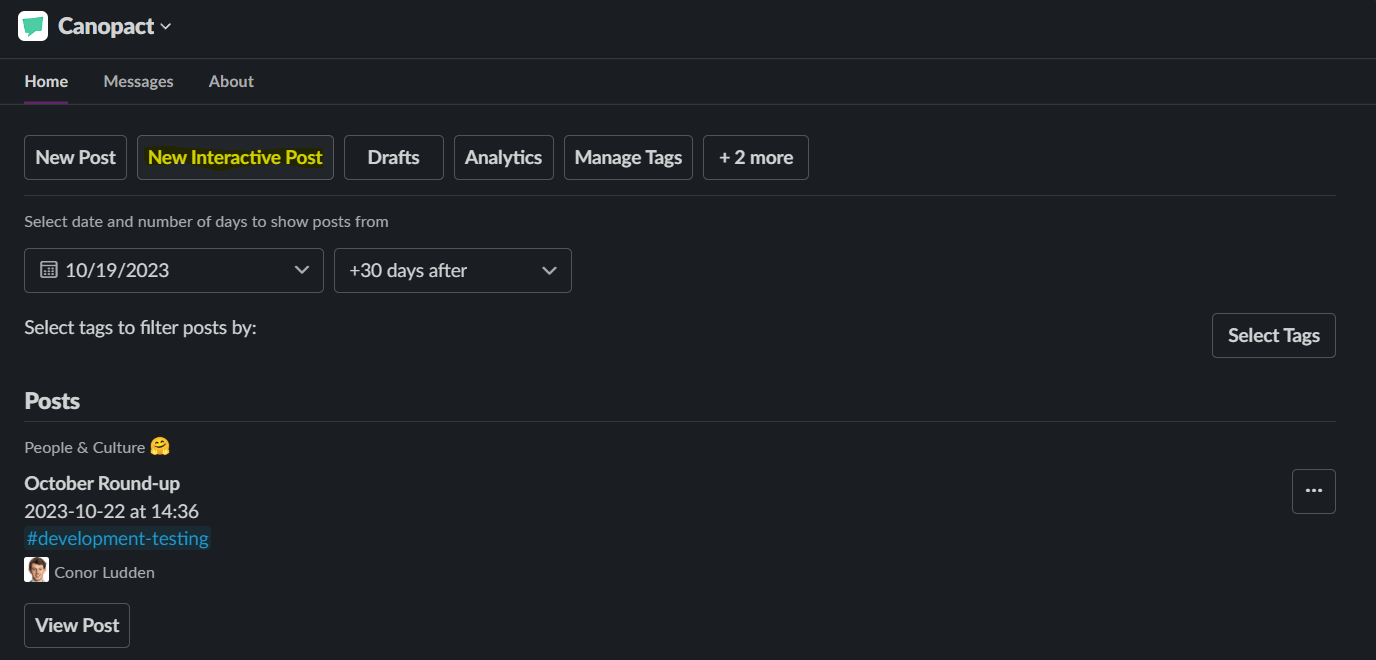This screenshot has height=660, width=1376.
Task: Click the Posts section heading
Action: 52,401
